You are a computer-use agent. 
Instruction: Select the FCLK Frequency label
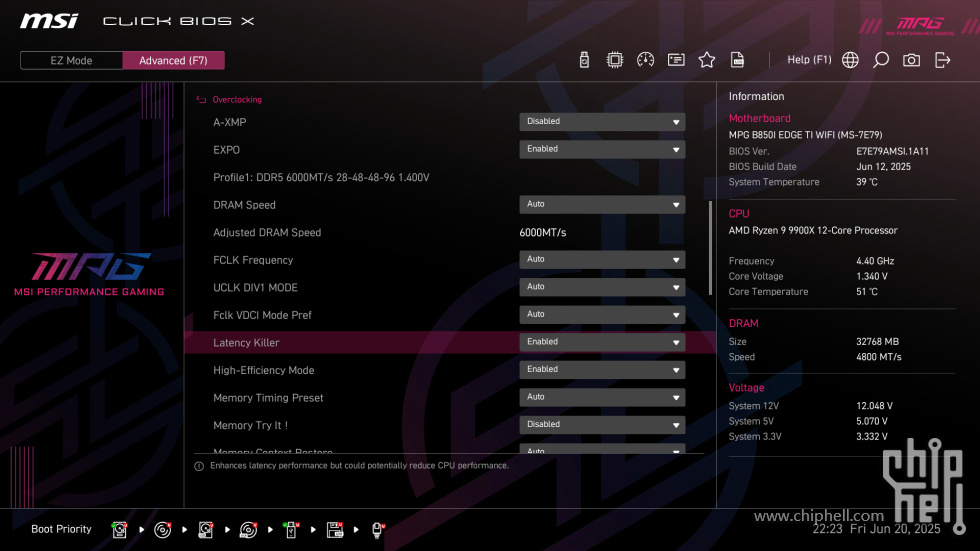(253, 260)
